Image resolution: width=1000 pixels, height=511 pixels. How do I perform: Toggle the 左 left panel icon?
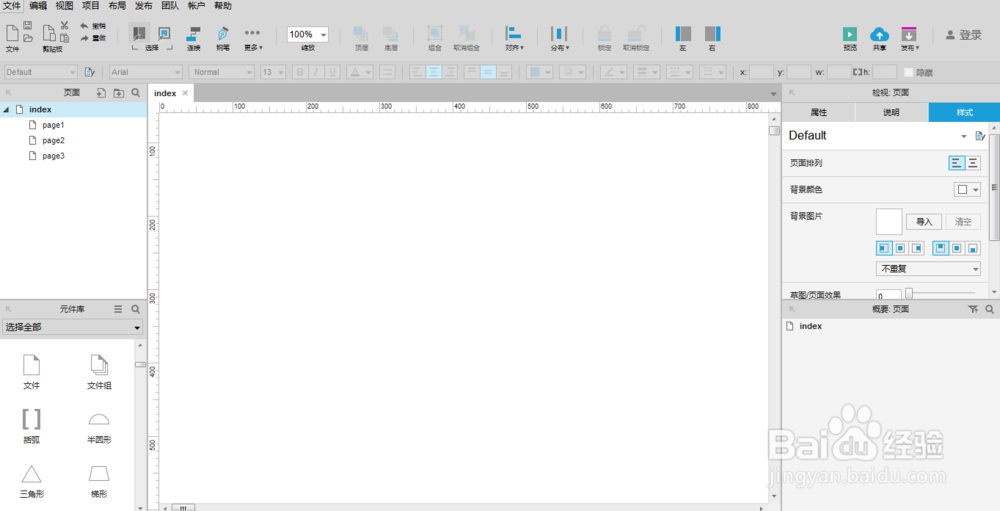click(683, 34)
